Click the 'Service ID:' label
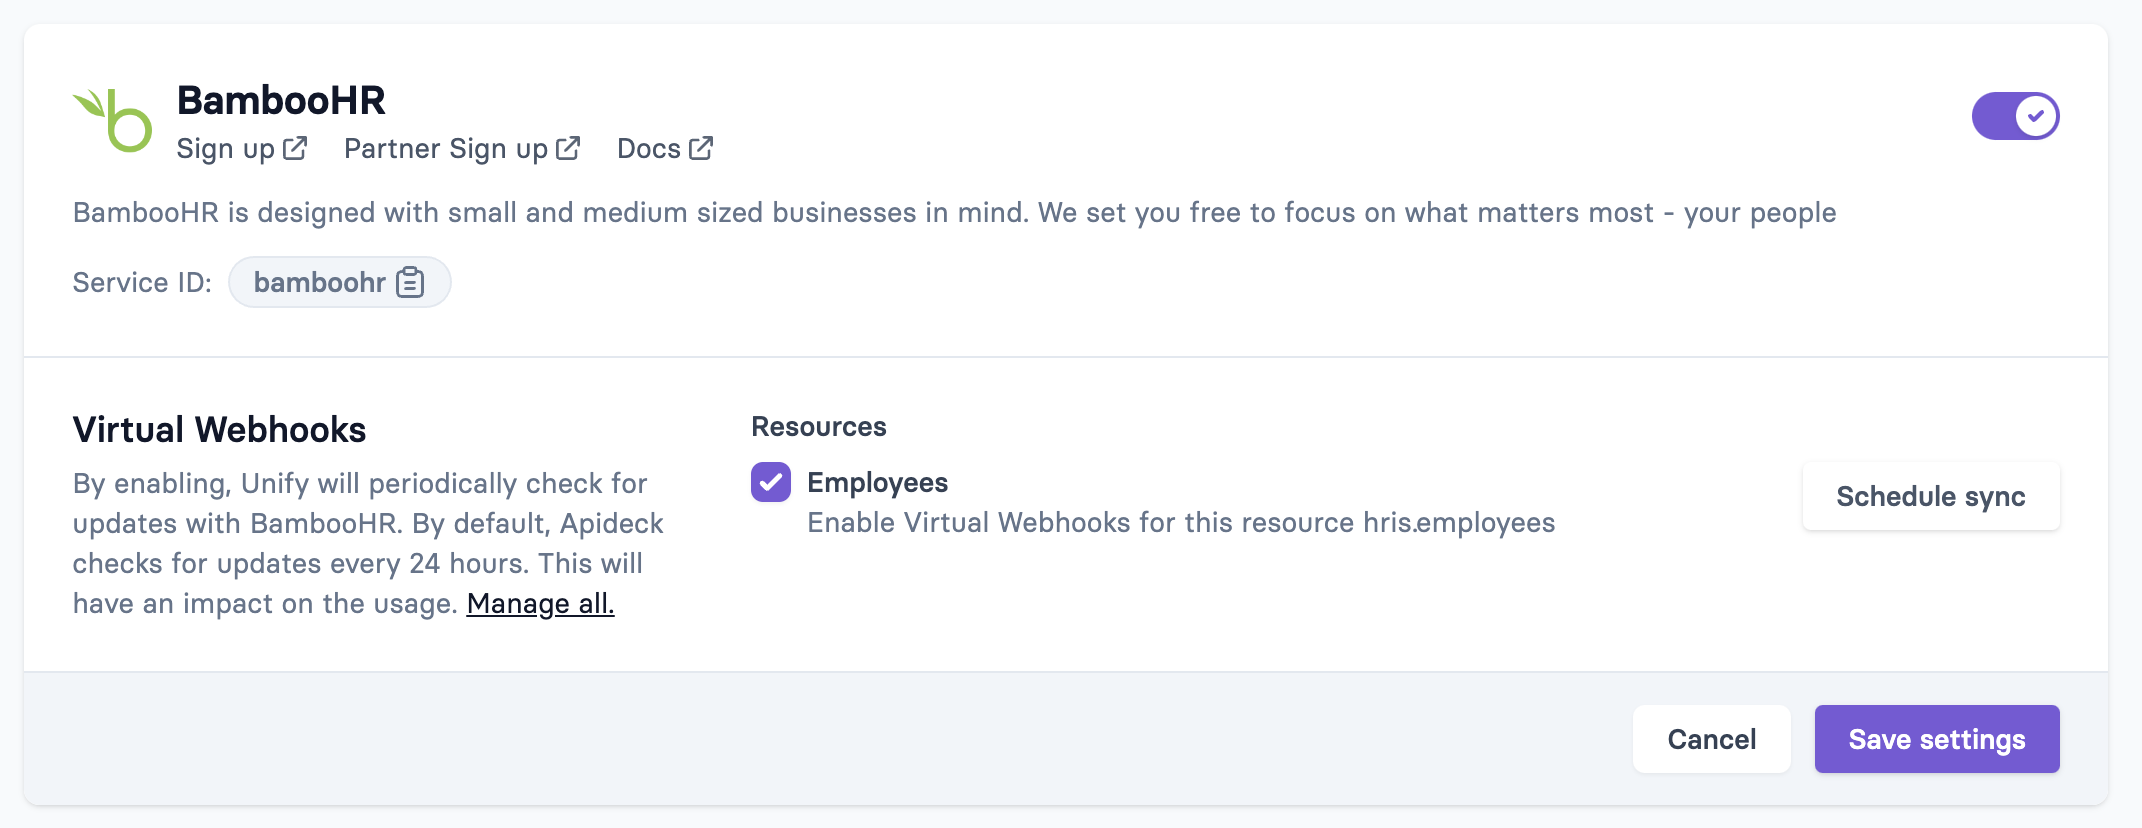Screen dimensions: 2142x828 coord(142,283)
